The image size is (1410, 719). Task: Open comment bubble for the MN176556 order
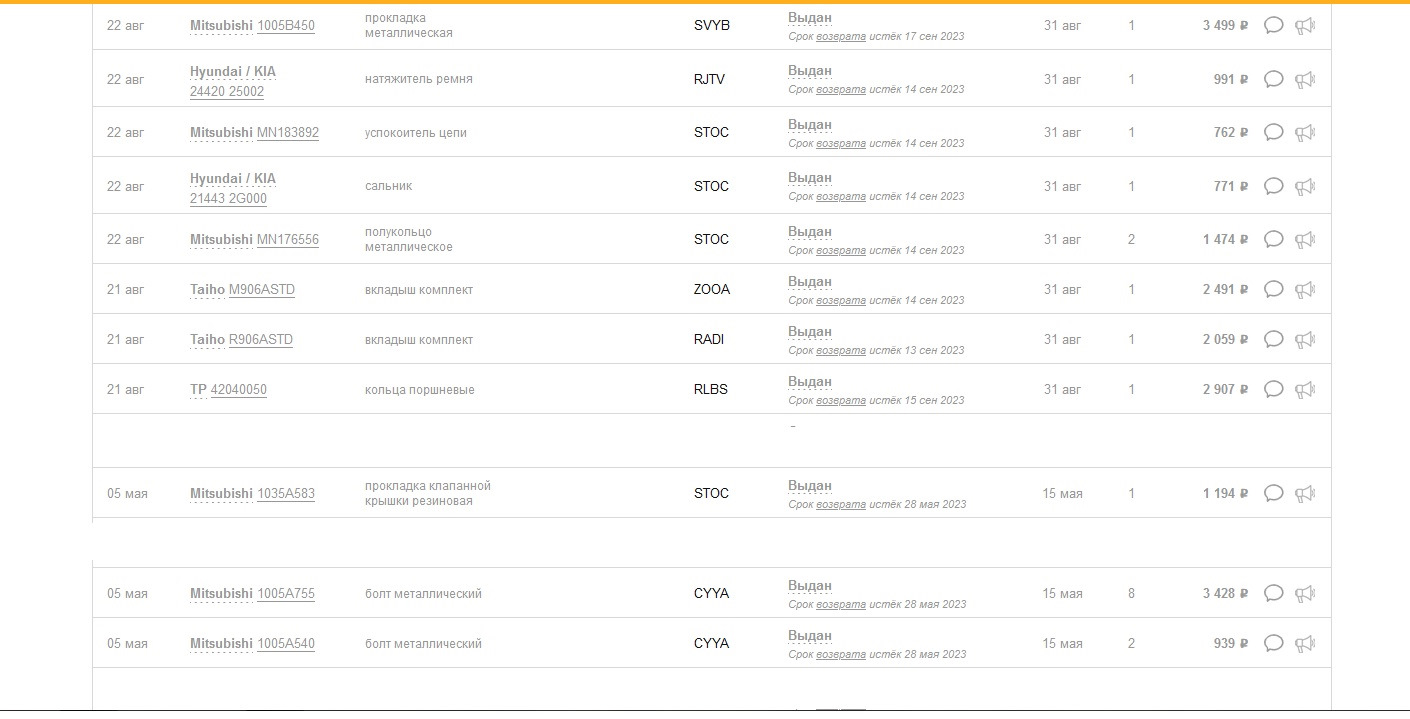point(1273,239)
